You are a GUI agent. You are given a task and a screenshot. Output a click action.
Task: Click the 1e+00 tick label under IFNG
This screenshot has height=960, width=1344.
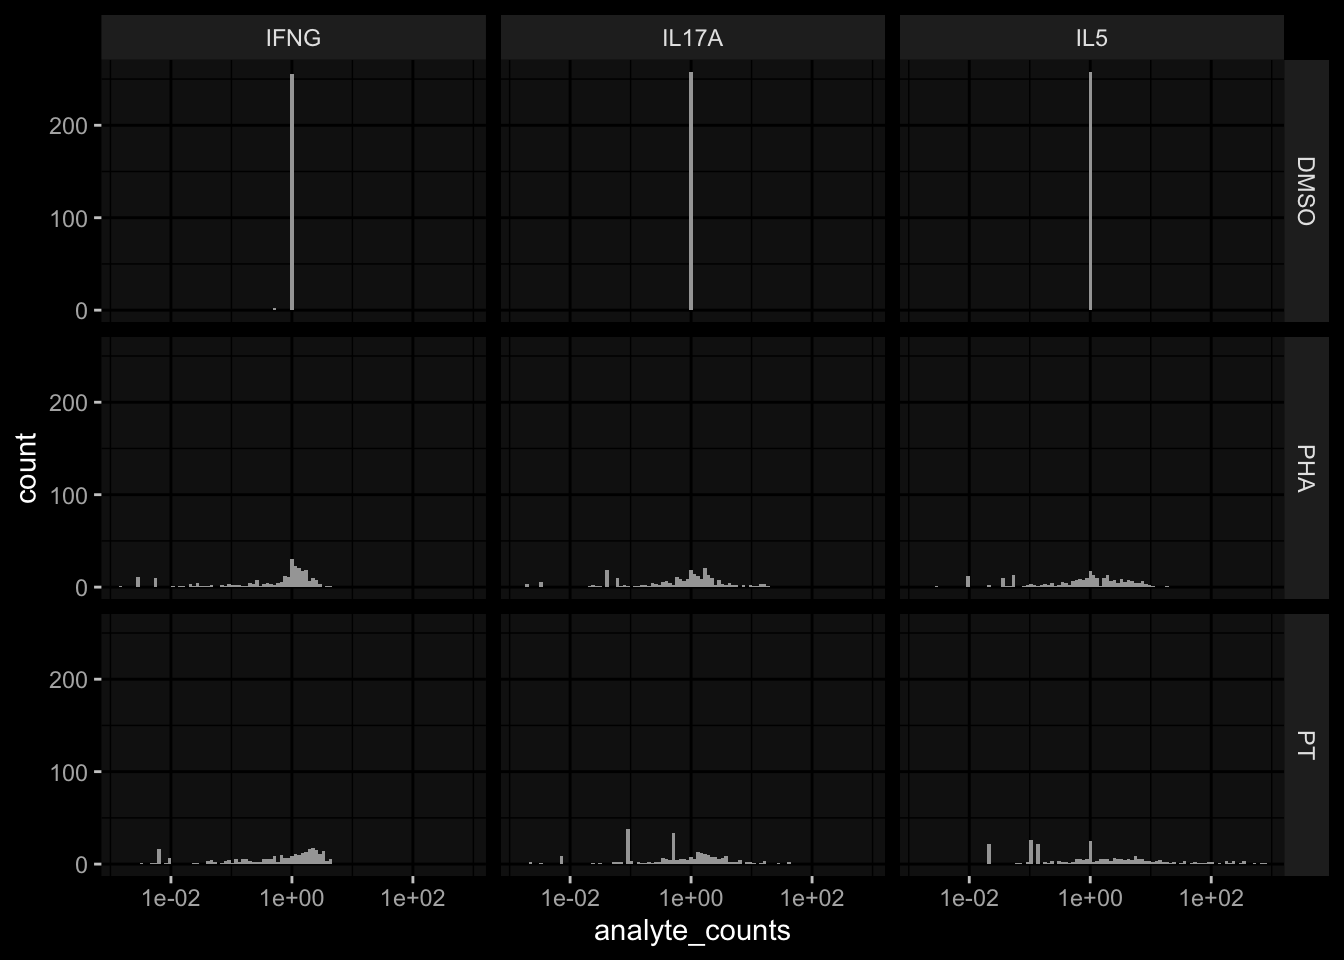click(292, 898)
